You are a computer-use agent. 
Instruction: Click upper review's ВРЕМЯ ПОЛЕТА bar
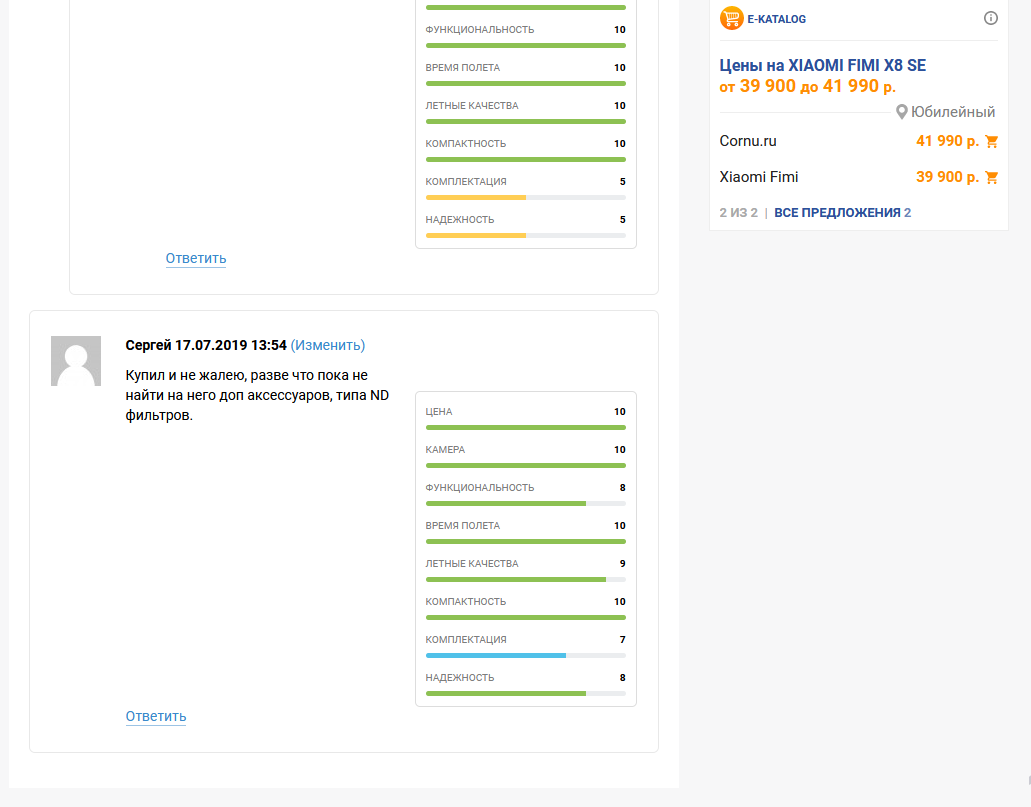[x=525, y=84]
